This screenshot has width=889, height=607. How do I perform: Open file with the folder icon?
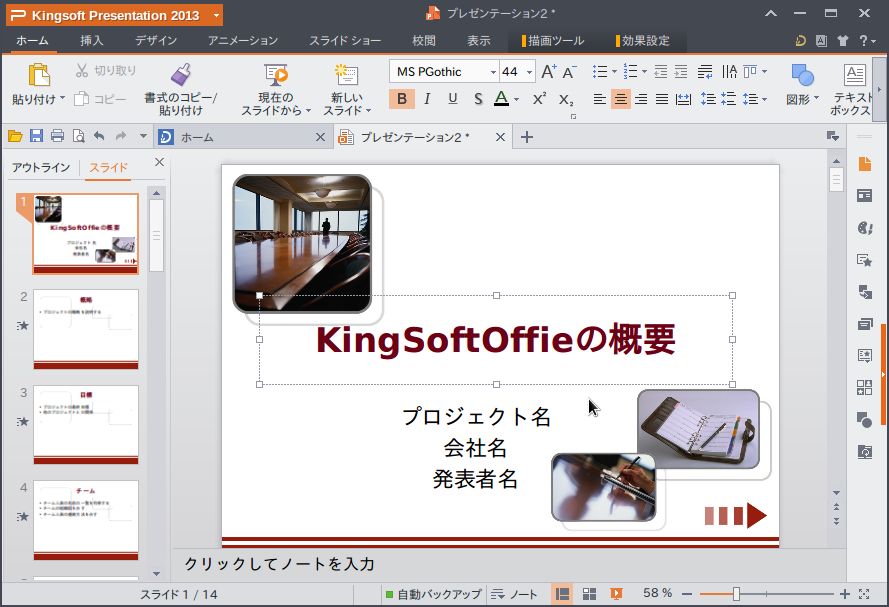(x=15, y=136)
